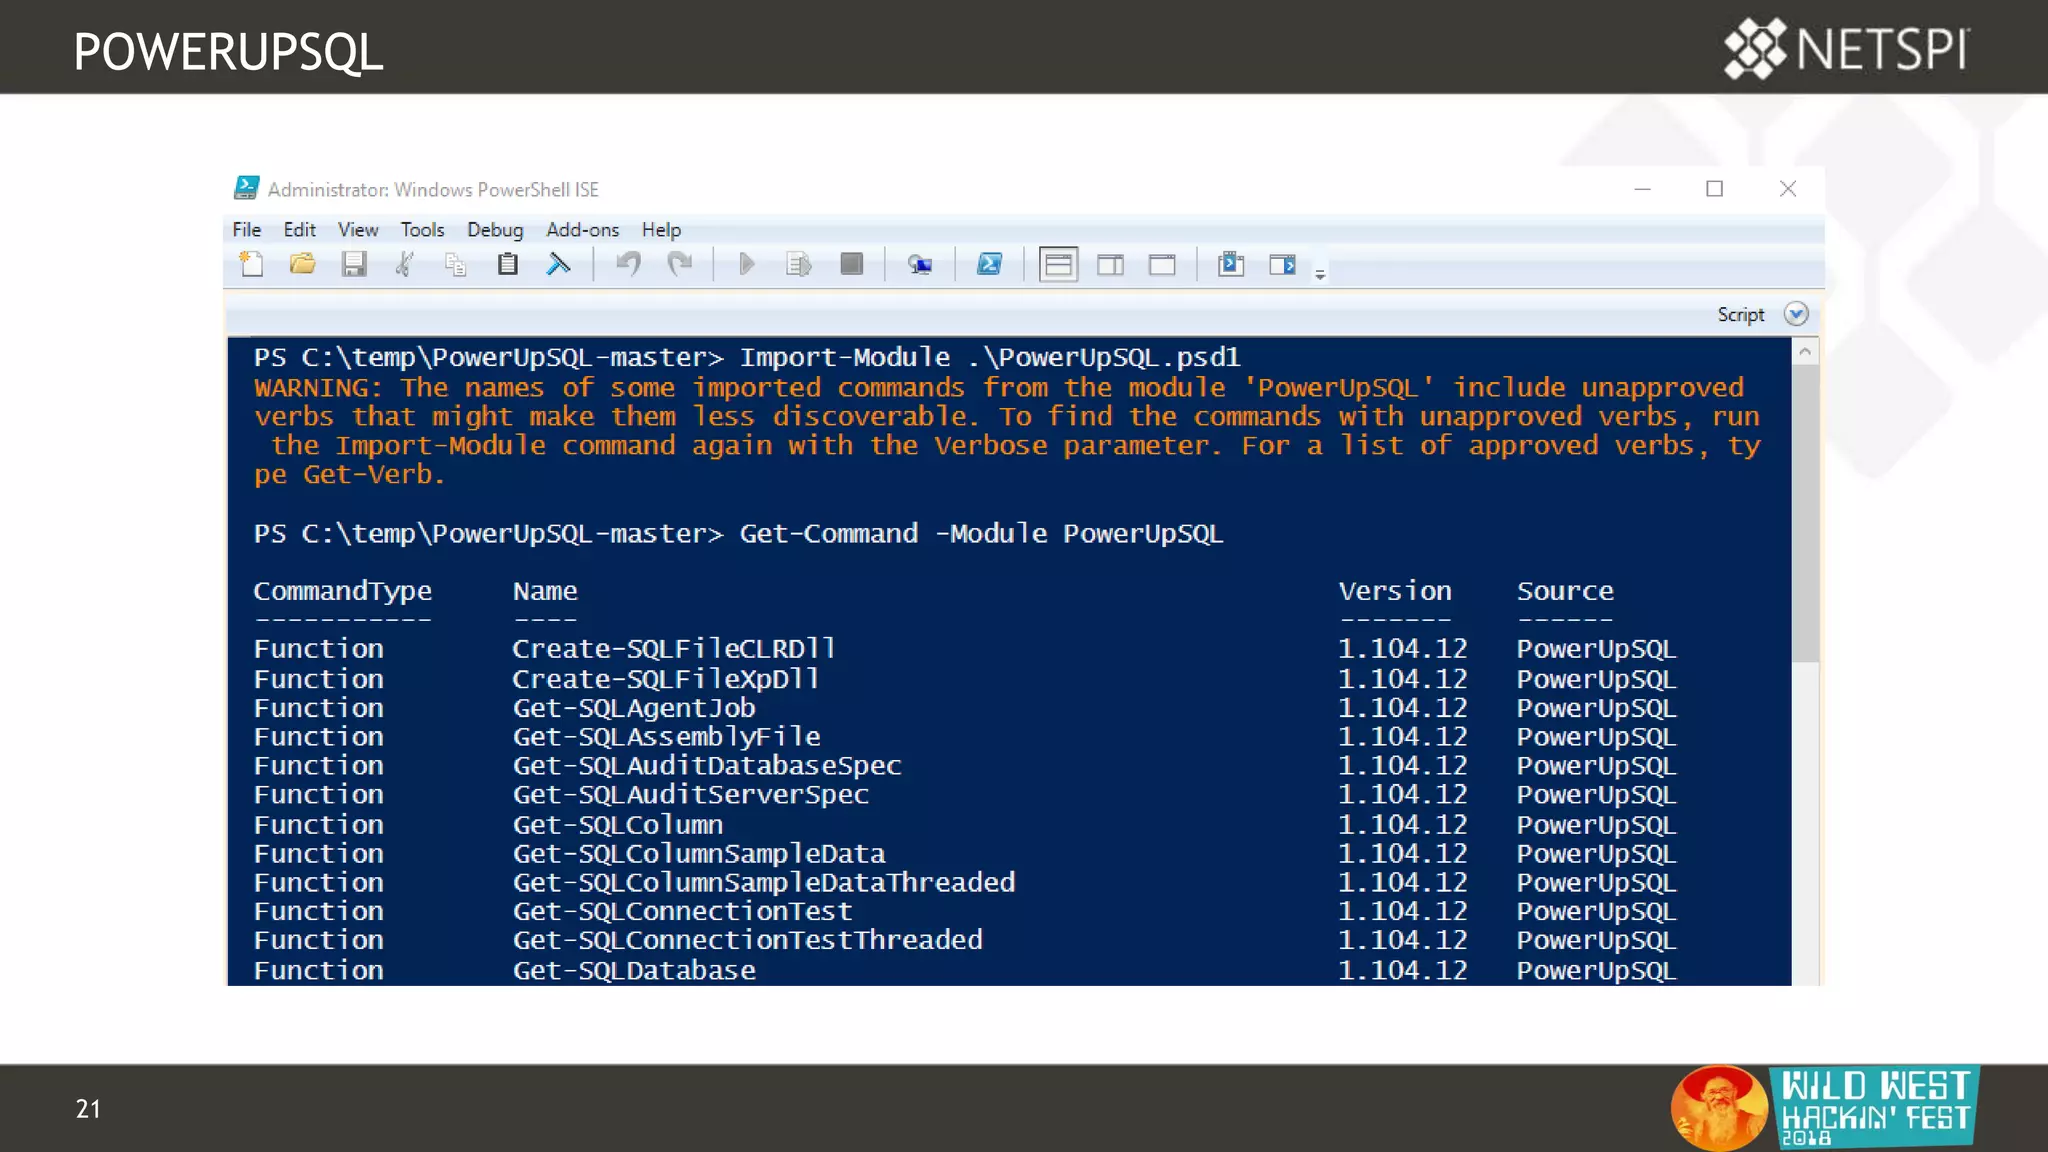This screenshot has width=2048, height=1152.
Task: Open the File menu
Action: (x=246, y=229)
